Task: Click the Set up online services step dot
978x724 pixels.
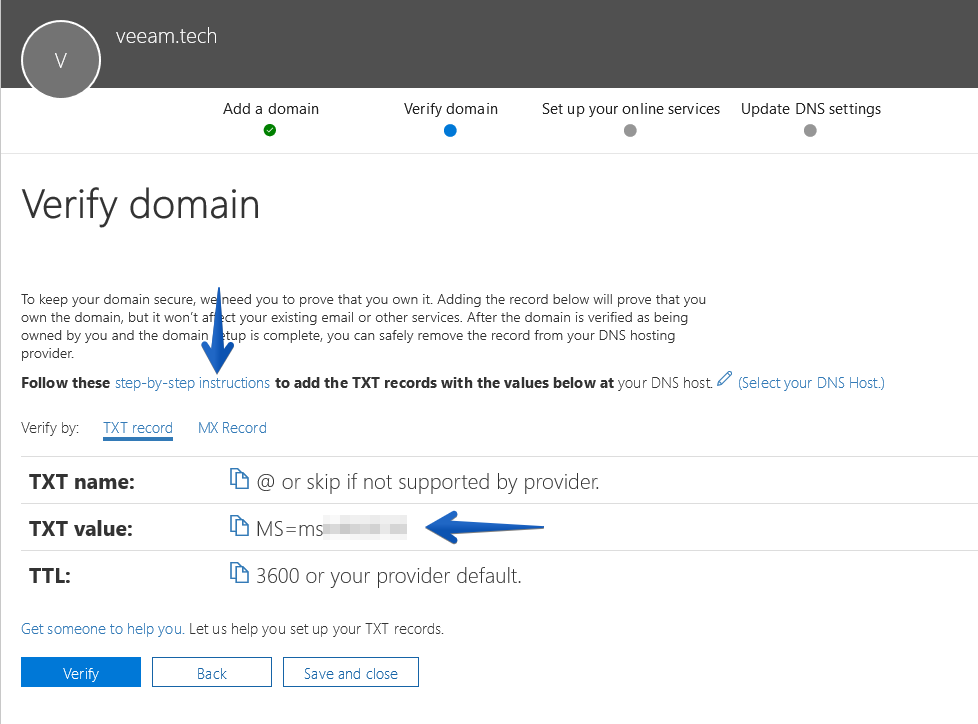Action: click(631, 130)
